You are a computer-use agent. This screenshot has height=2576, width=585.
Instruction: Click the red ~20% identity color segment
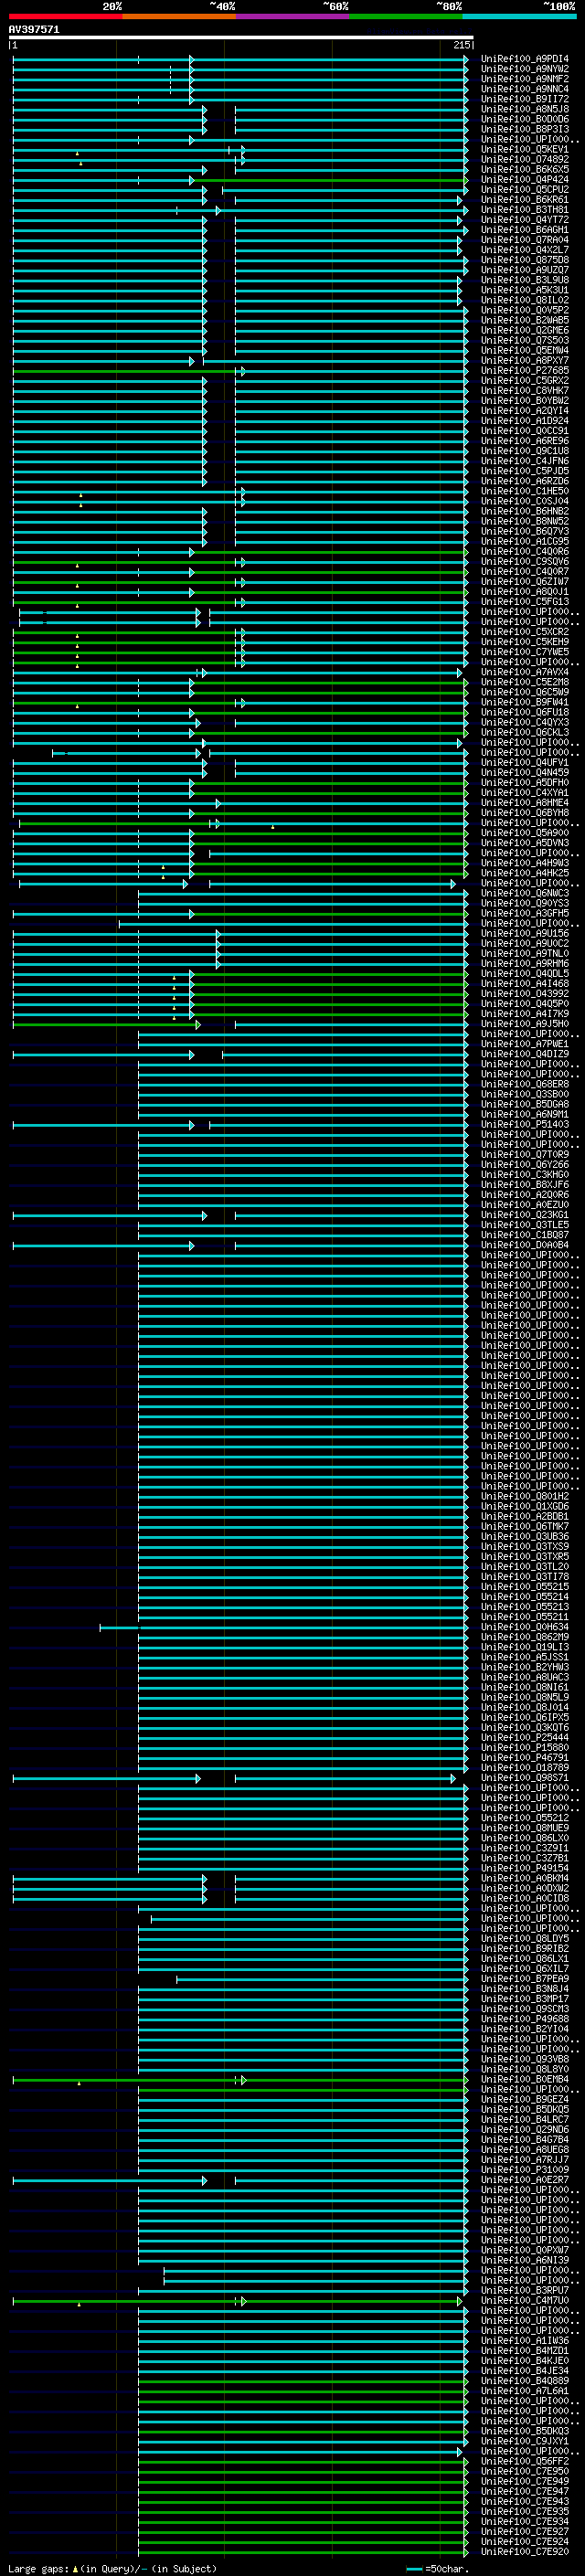point(65,16)
